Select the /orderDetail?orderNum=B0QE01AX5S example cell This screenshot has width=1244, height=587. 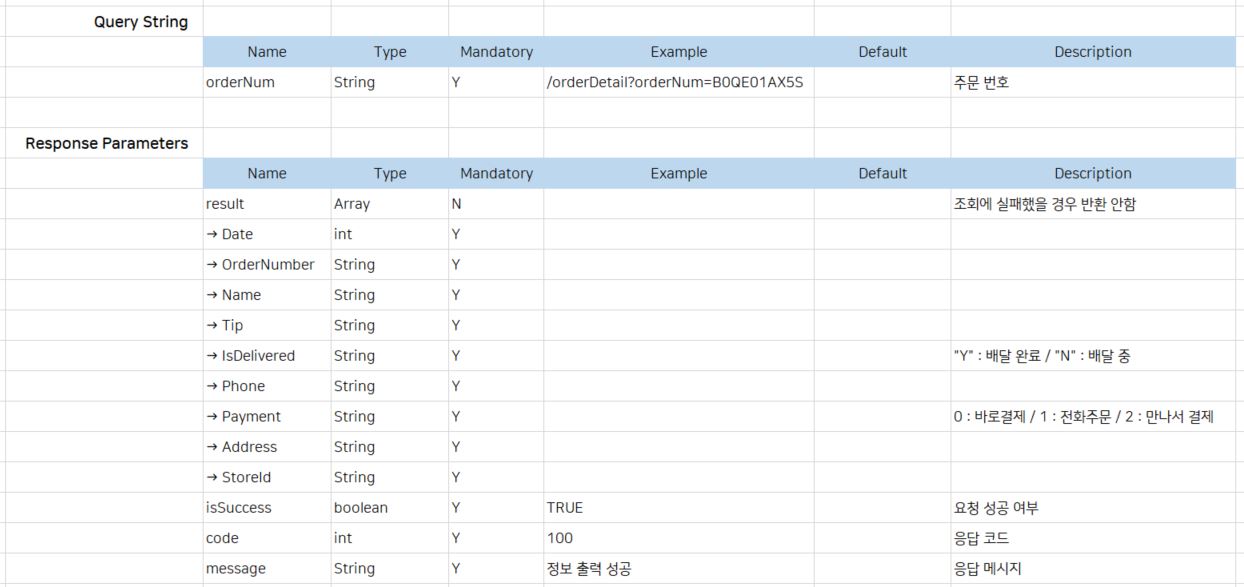pos(675,83)
